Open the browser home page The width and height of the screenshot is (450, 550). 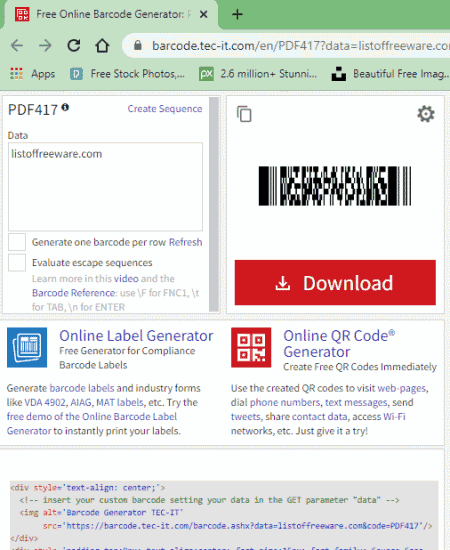[x=102, y=46]
